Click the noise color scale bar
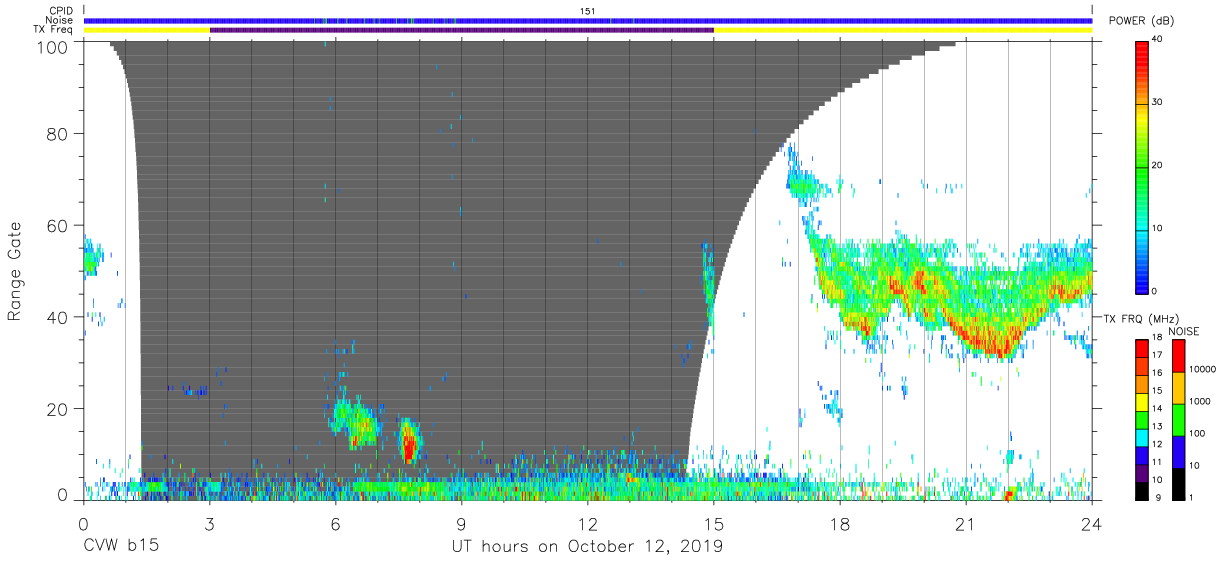The image size is (1228, 567). point(1179,419)
